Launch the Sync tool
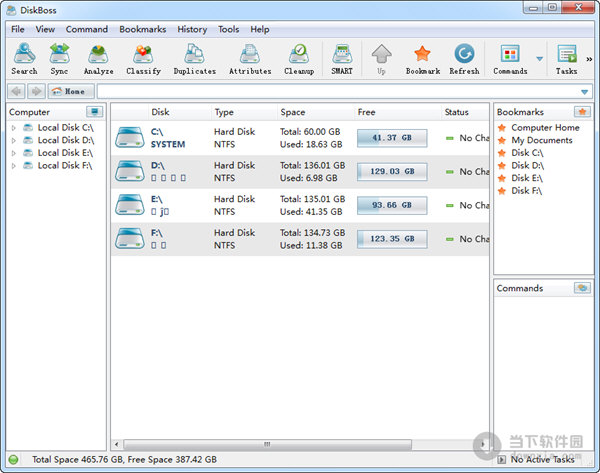600x473 pixels. (x=59, y=59)
